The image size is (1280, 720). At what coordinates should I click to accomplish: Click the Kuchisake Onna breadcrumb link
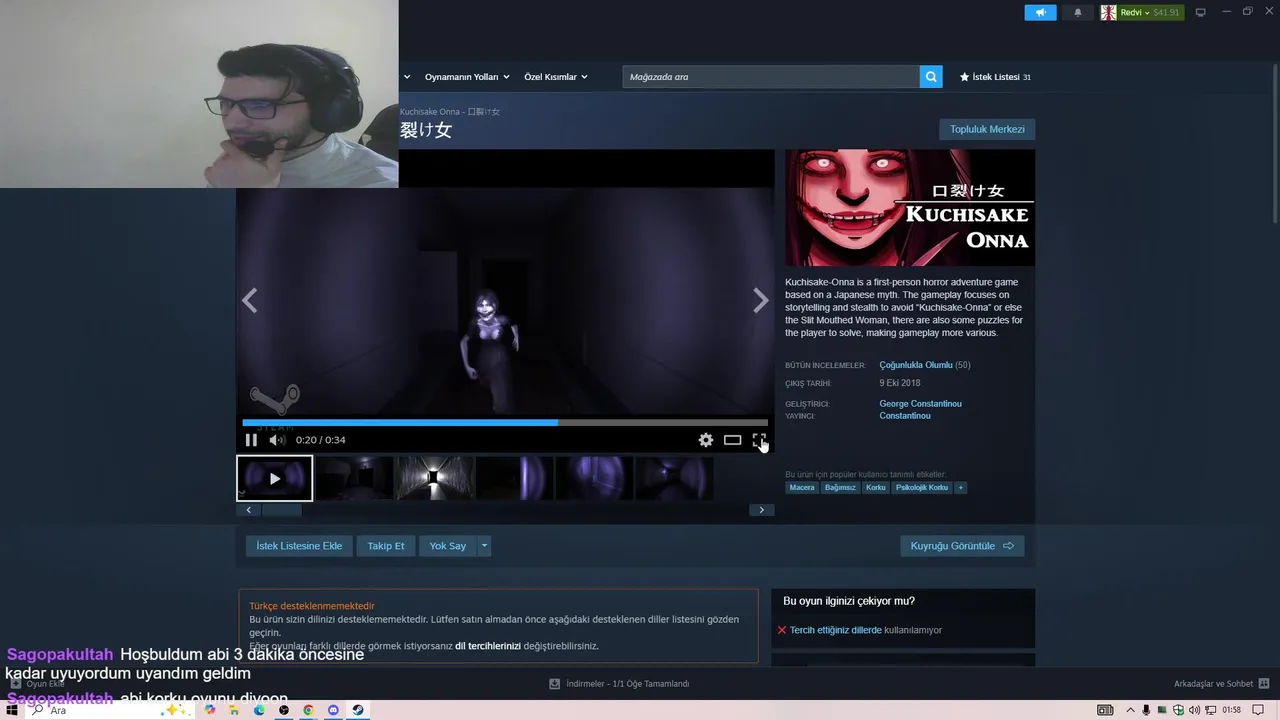(450, 112)
